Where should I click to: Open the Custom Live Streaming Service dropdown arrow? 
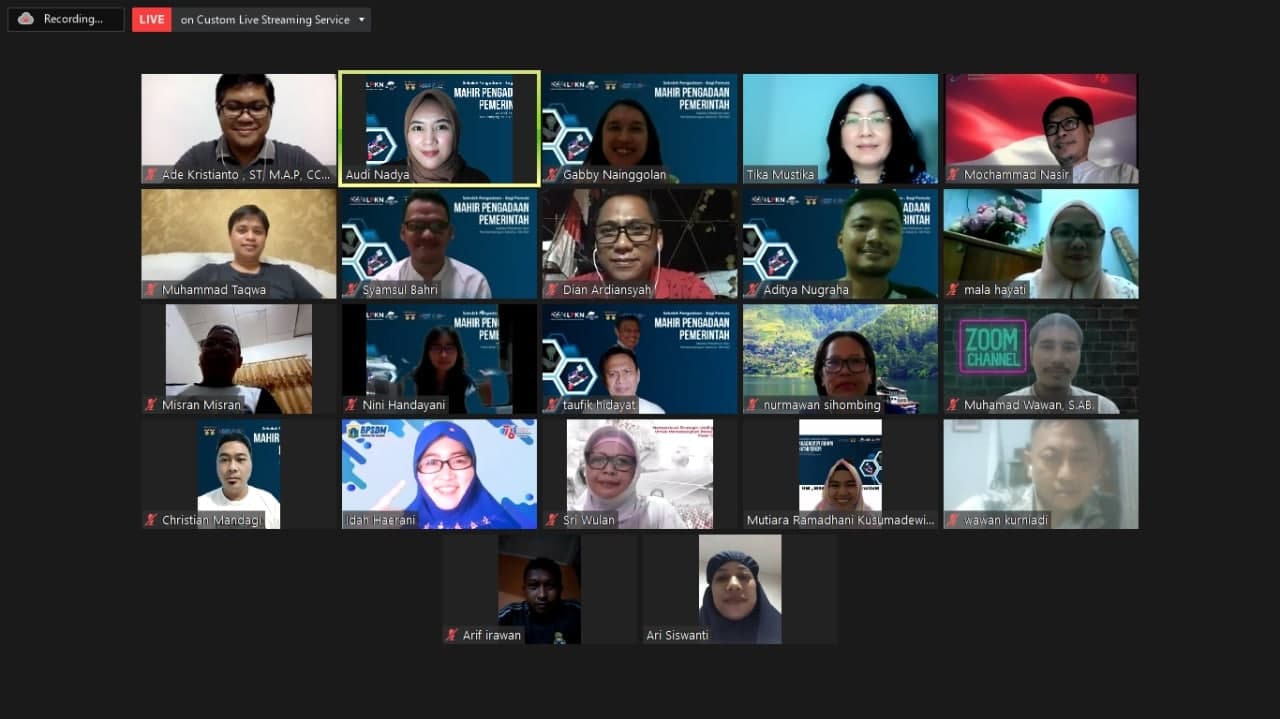(361, 19)
